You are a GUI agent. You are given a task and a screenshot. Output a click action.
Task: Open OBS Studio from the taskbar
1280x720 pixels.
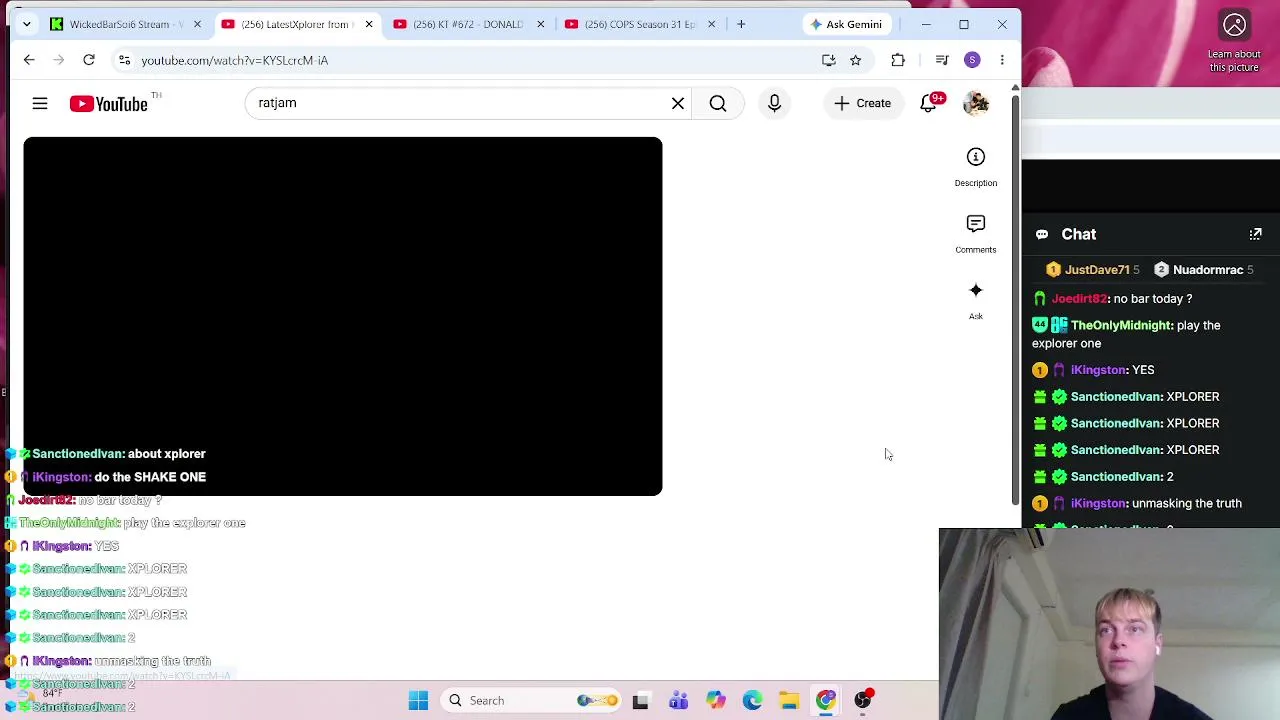(x=863, y=701)
